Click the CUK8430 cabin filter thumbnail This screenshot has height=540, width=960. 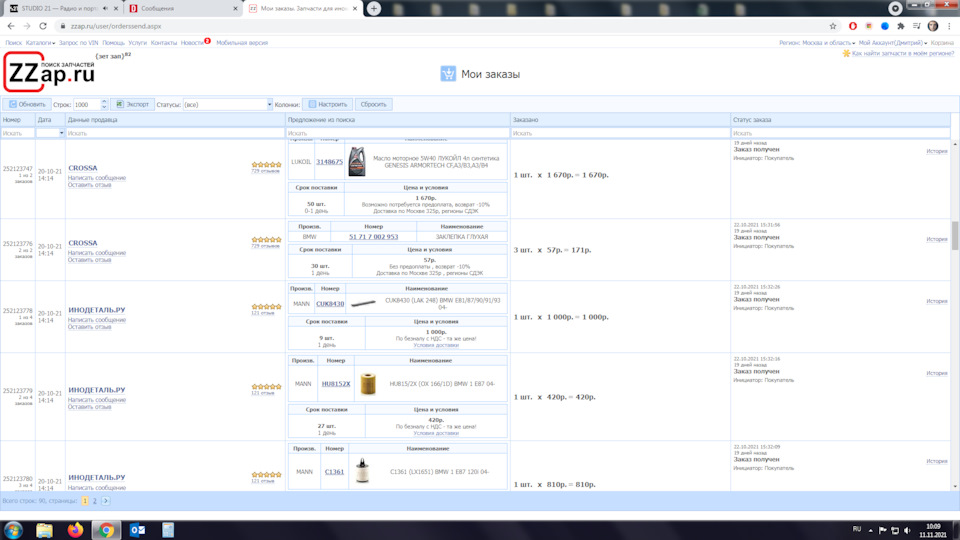pyautogui.click(x=363, y=303)
